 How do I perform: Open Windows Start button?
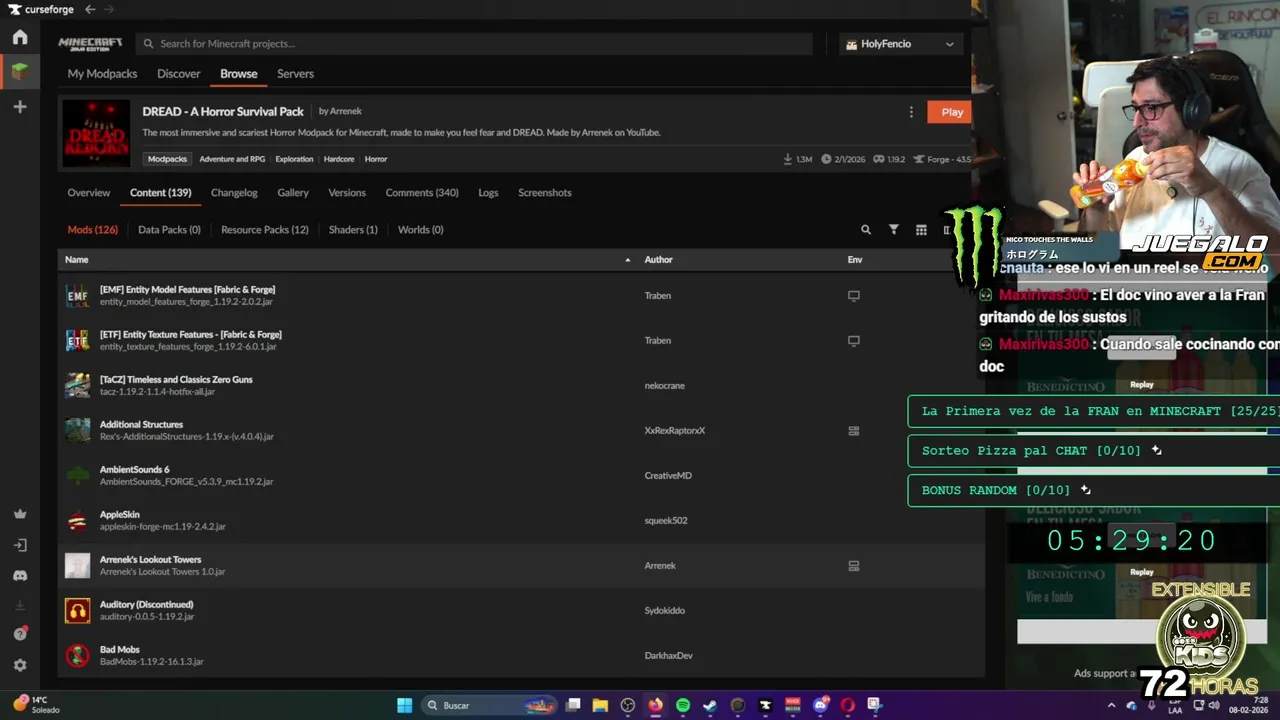[404, 705]
